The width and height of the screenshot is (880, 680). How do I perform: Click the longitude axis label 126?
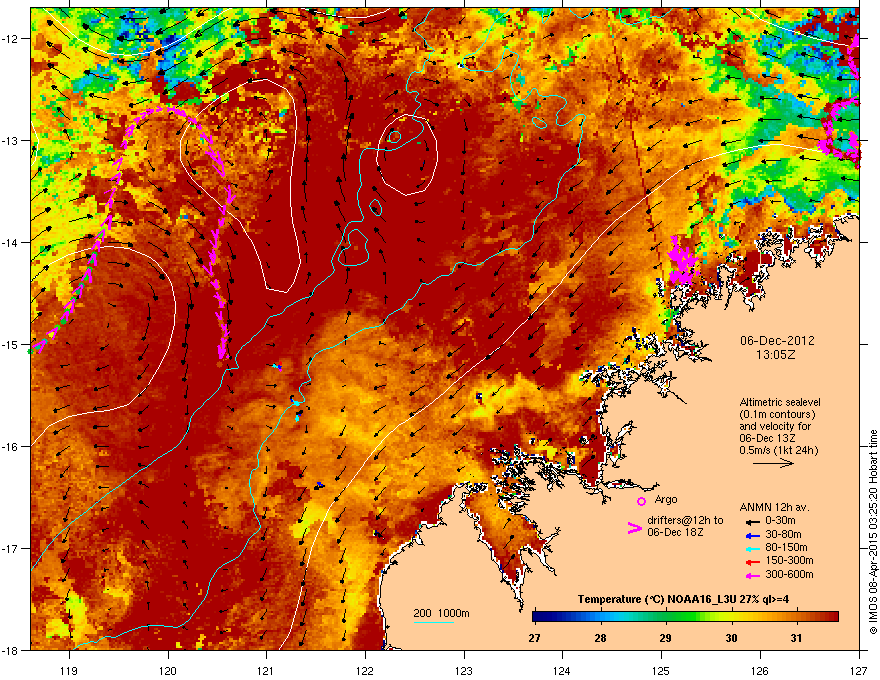tap(760, 670)
